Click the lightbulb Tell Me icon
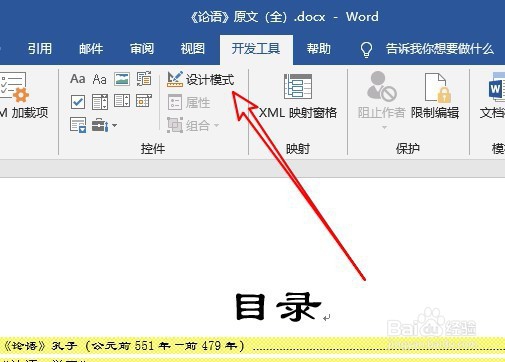Viewport: 505px width, 362px height. (366, 50)
